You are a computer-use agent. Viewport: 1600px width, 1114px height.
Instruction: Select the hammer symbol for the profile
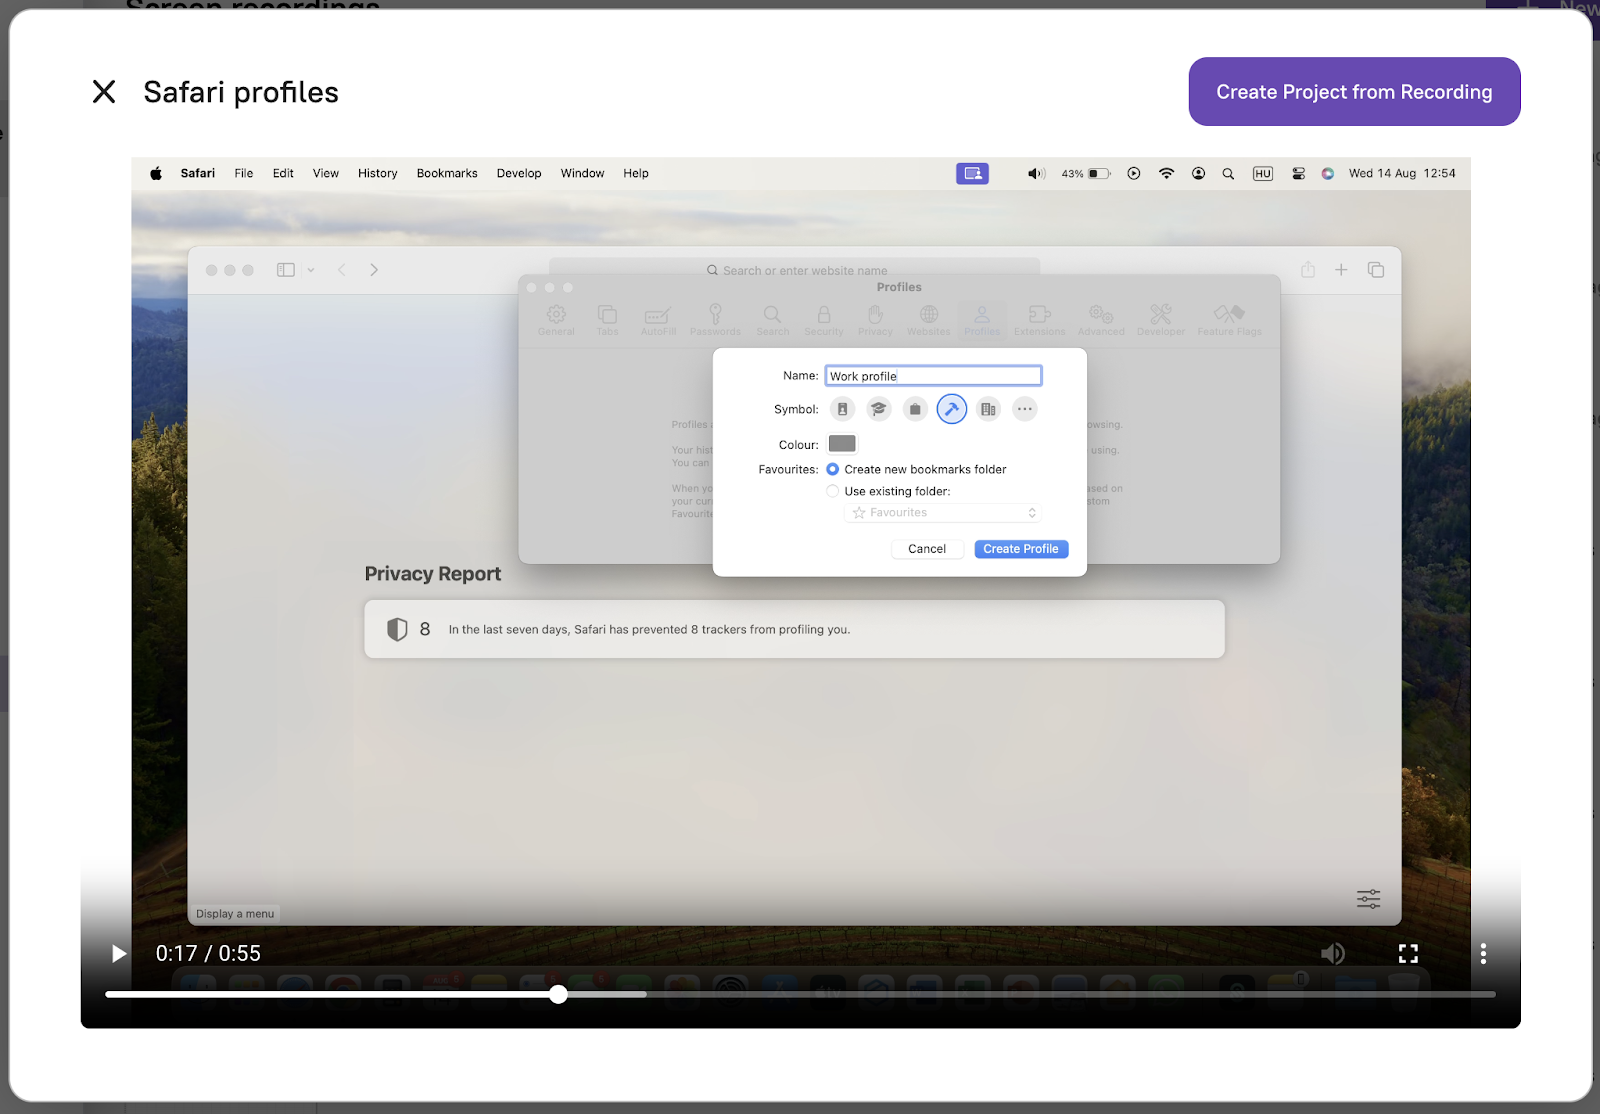click(951, 409)
